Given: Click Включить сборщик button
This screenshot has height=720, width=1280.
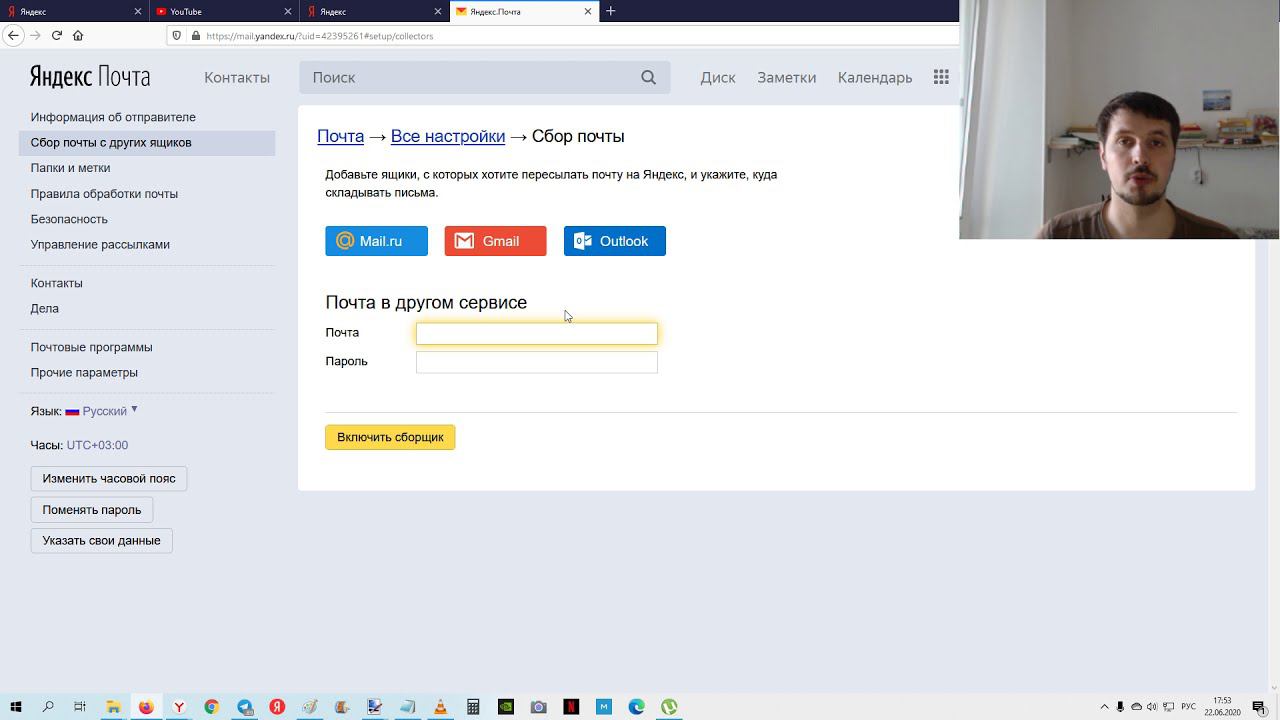Looking at the screenshot, I should click(x=390, y=437).
